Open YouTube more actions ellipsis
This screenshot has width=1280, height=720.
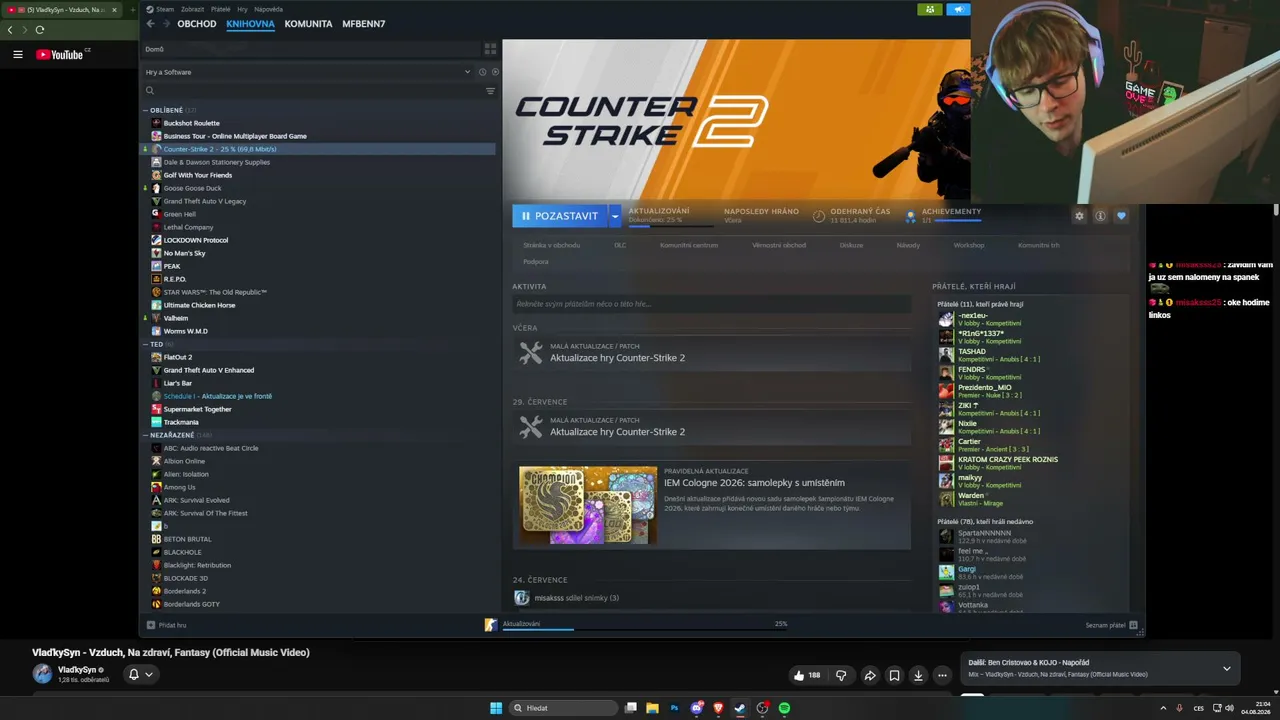[942, 675]
